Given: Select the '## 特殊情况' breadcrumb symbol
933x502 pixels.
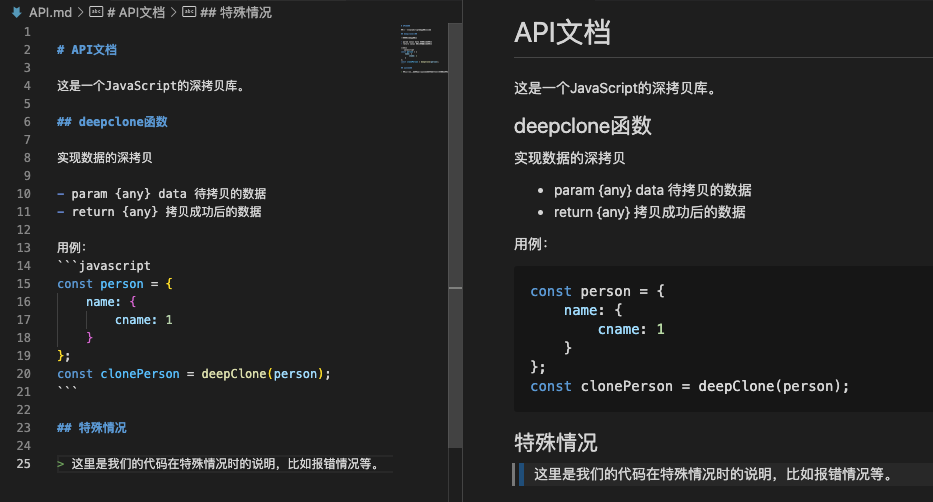Looking at the screenshot, I should click(x=236, y=12).
